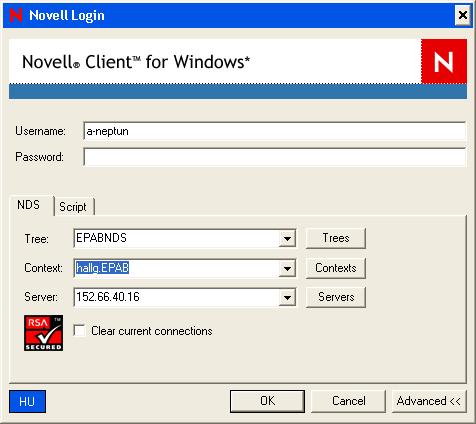Open the Servers browse button
This screenshot has width=476, height=424.
pos(336,297)
